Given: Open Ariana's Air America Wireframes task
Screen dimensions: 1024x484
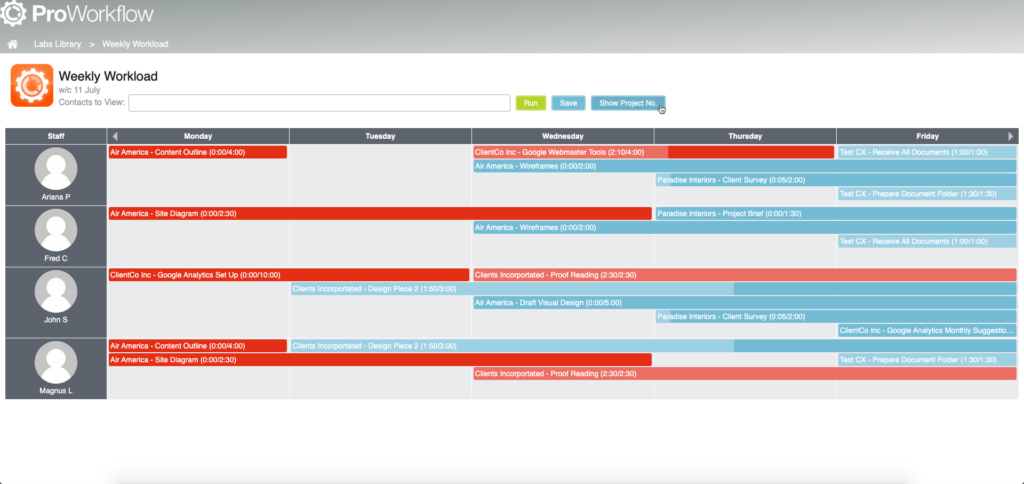Looking at the screenshot, I should (x=745, y=166).
